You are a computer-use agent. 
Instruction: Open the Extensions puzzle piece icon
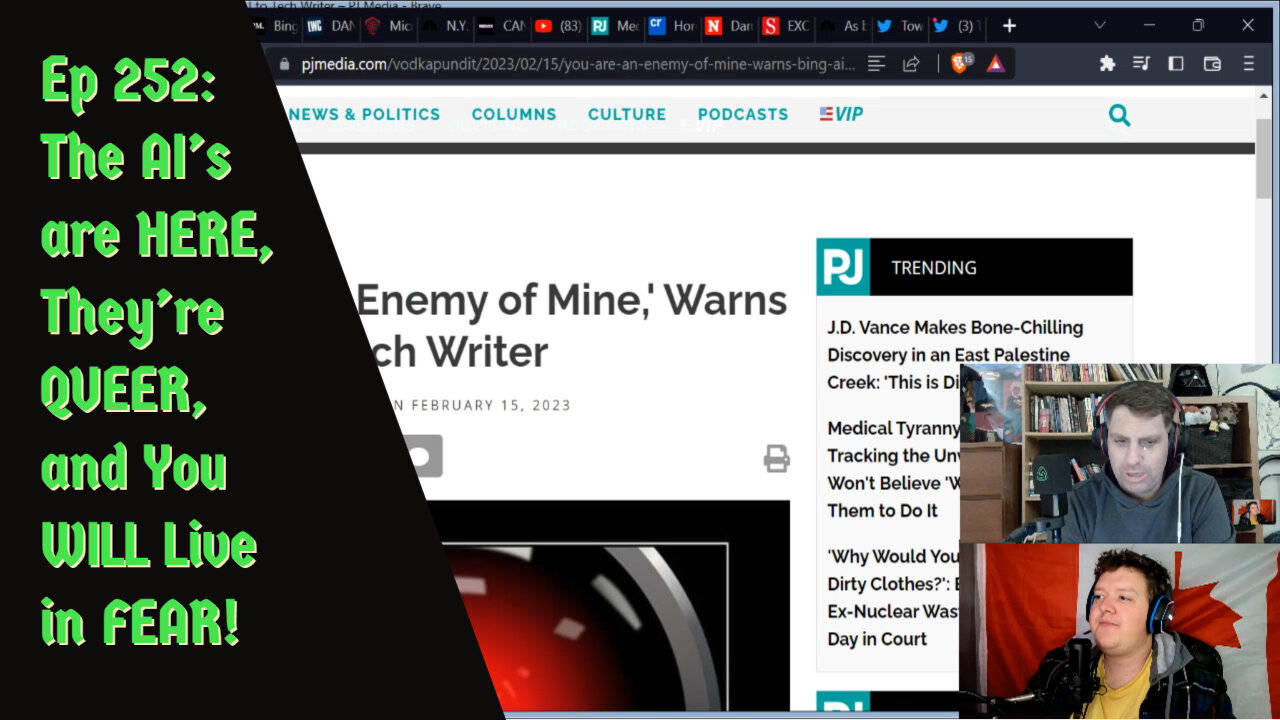1107,64
